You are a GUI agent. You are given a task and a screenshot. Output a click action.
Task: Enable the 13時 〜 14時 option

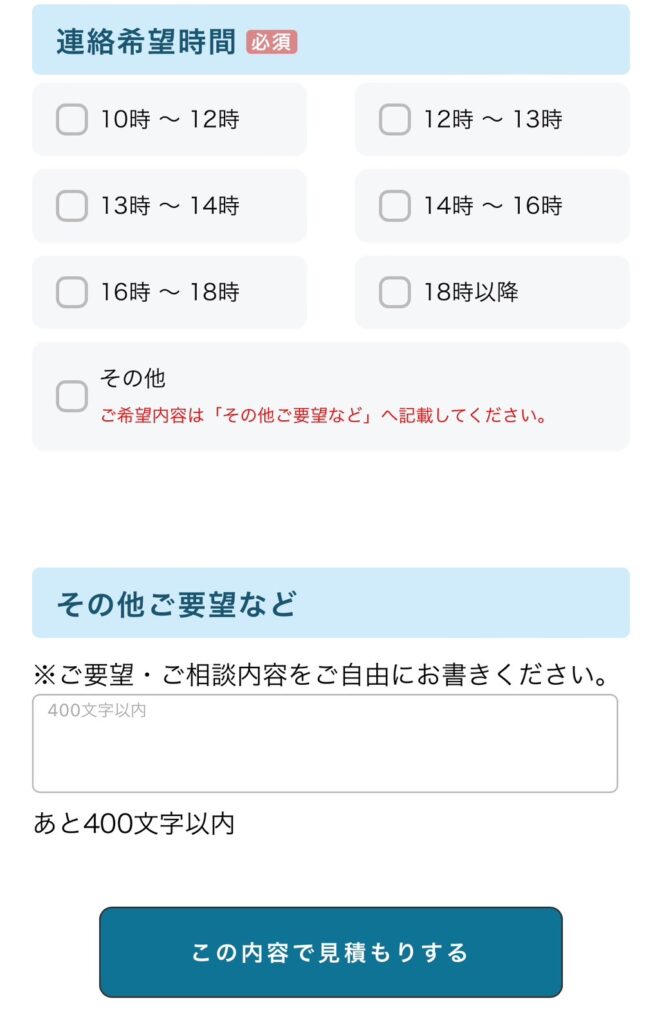pyautogui.click(x=70, y=206)
